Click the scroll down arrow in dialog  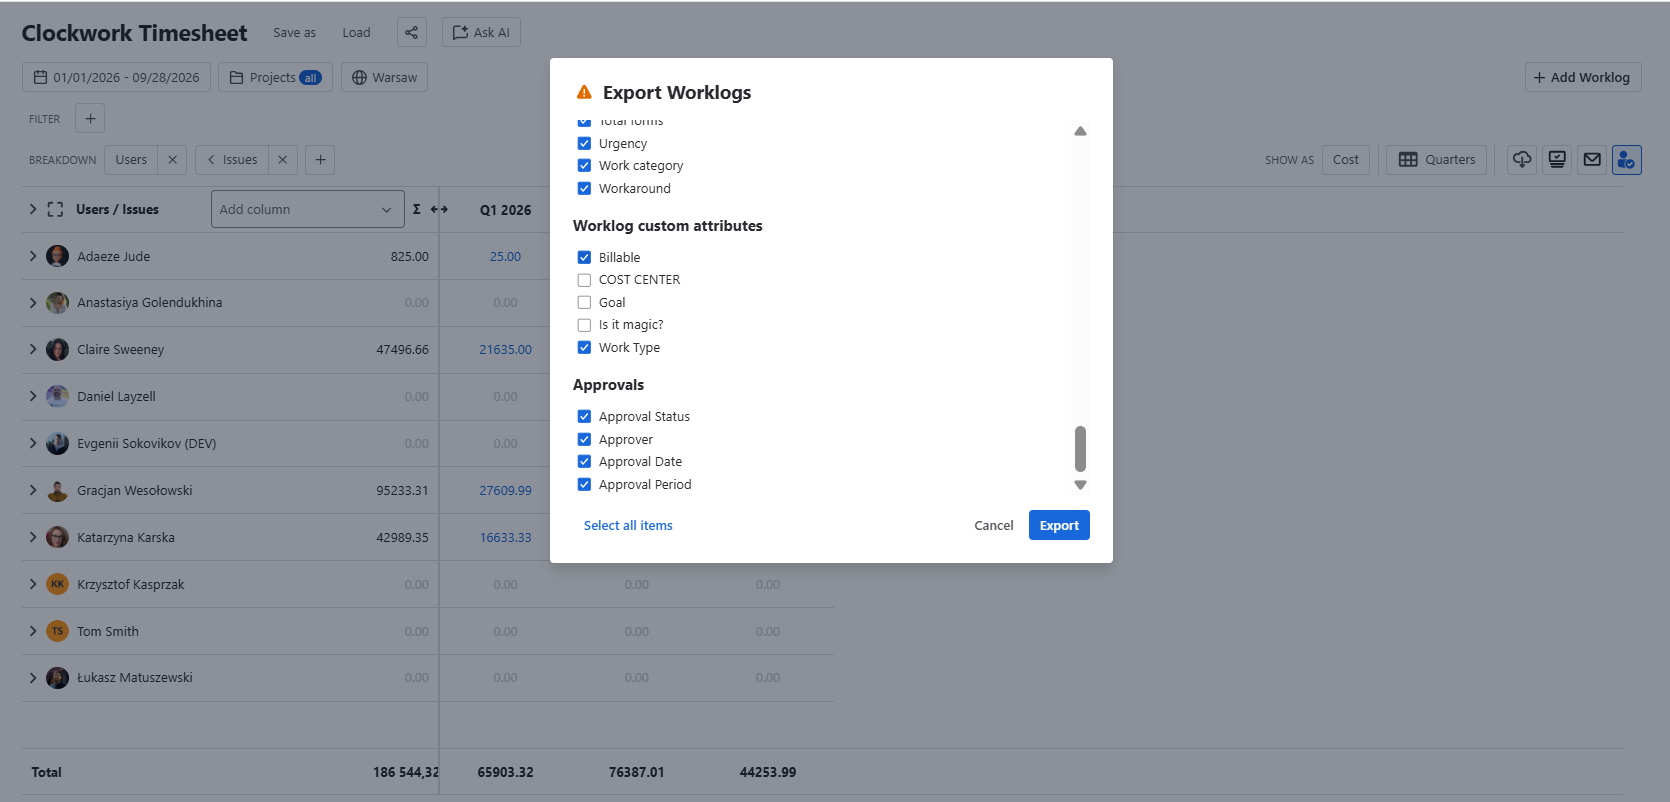[x=1080, y=485]
